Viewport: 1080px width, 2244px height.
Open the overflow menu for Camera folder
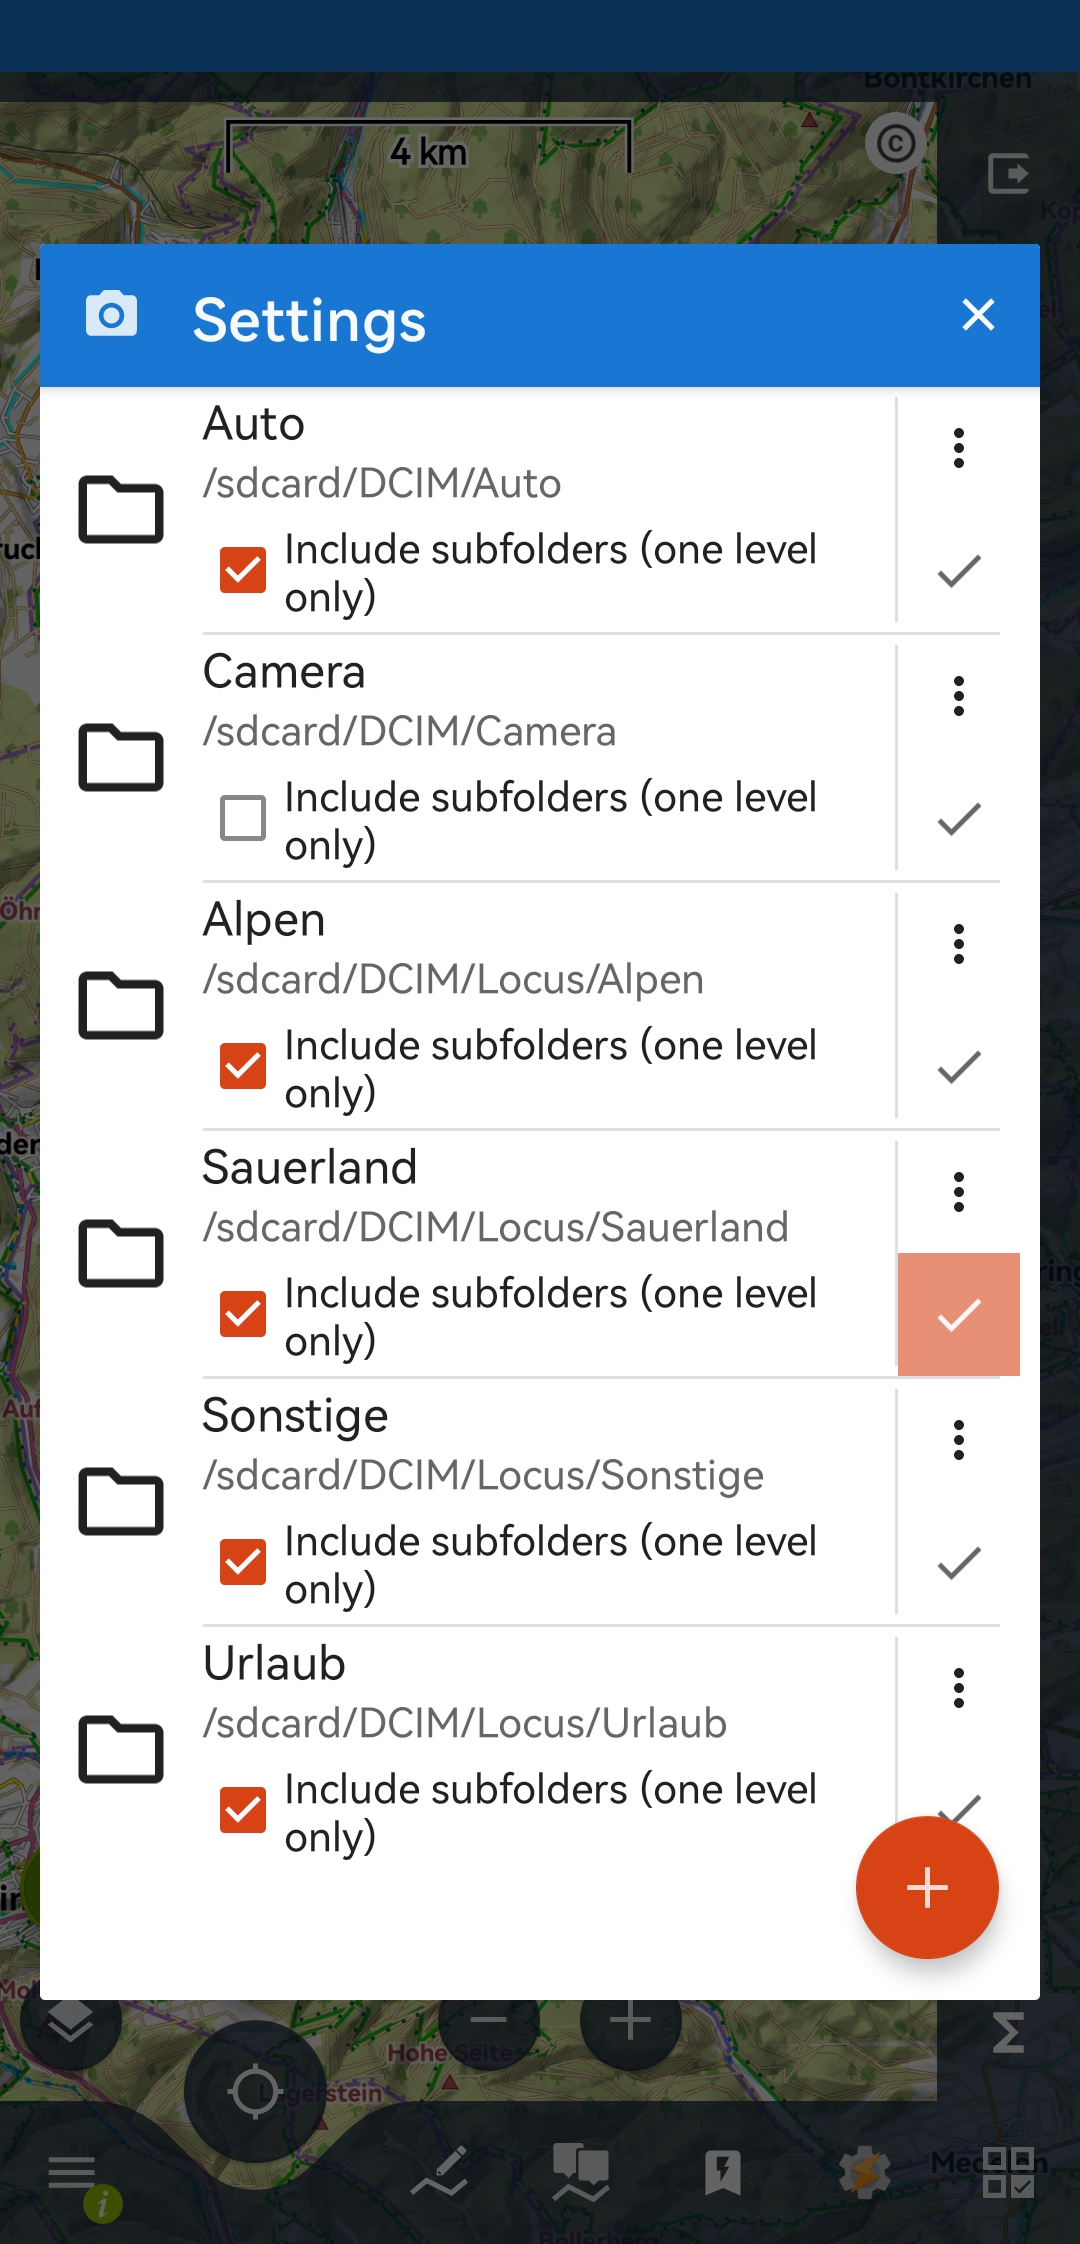(x=958, y=696)
